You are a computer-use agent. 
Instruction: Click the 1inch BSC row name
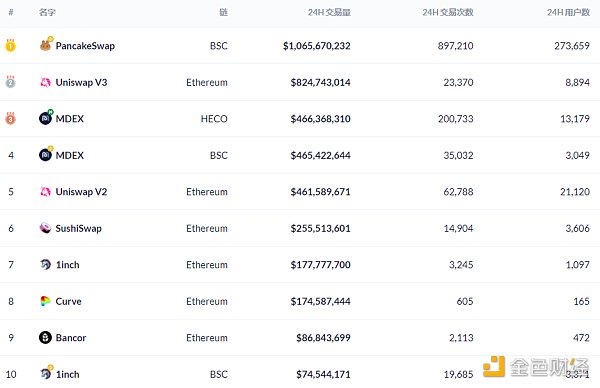68,374
